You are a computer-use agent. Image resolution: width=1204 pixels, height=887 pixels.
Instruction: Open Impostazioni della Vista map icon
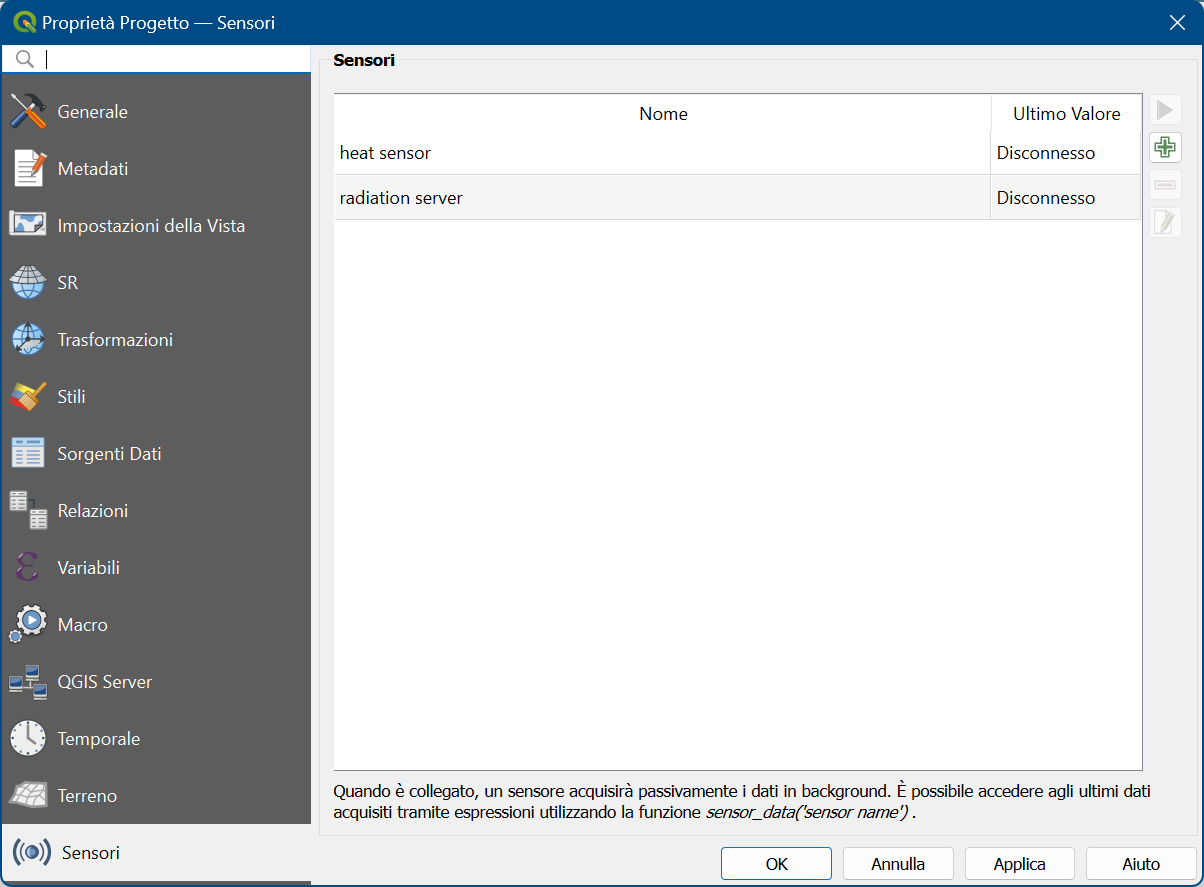click(28, 226)
